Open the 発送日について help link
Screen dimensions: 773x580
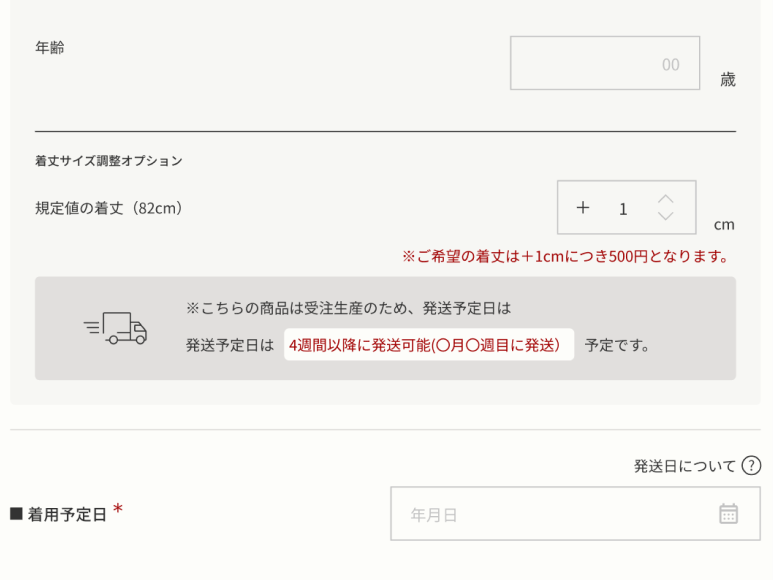(684, 466)
